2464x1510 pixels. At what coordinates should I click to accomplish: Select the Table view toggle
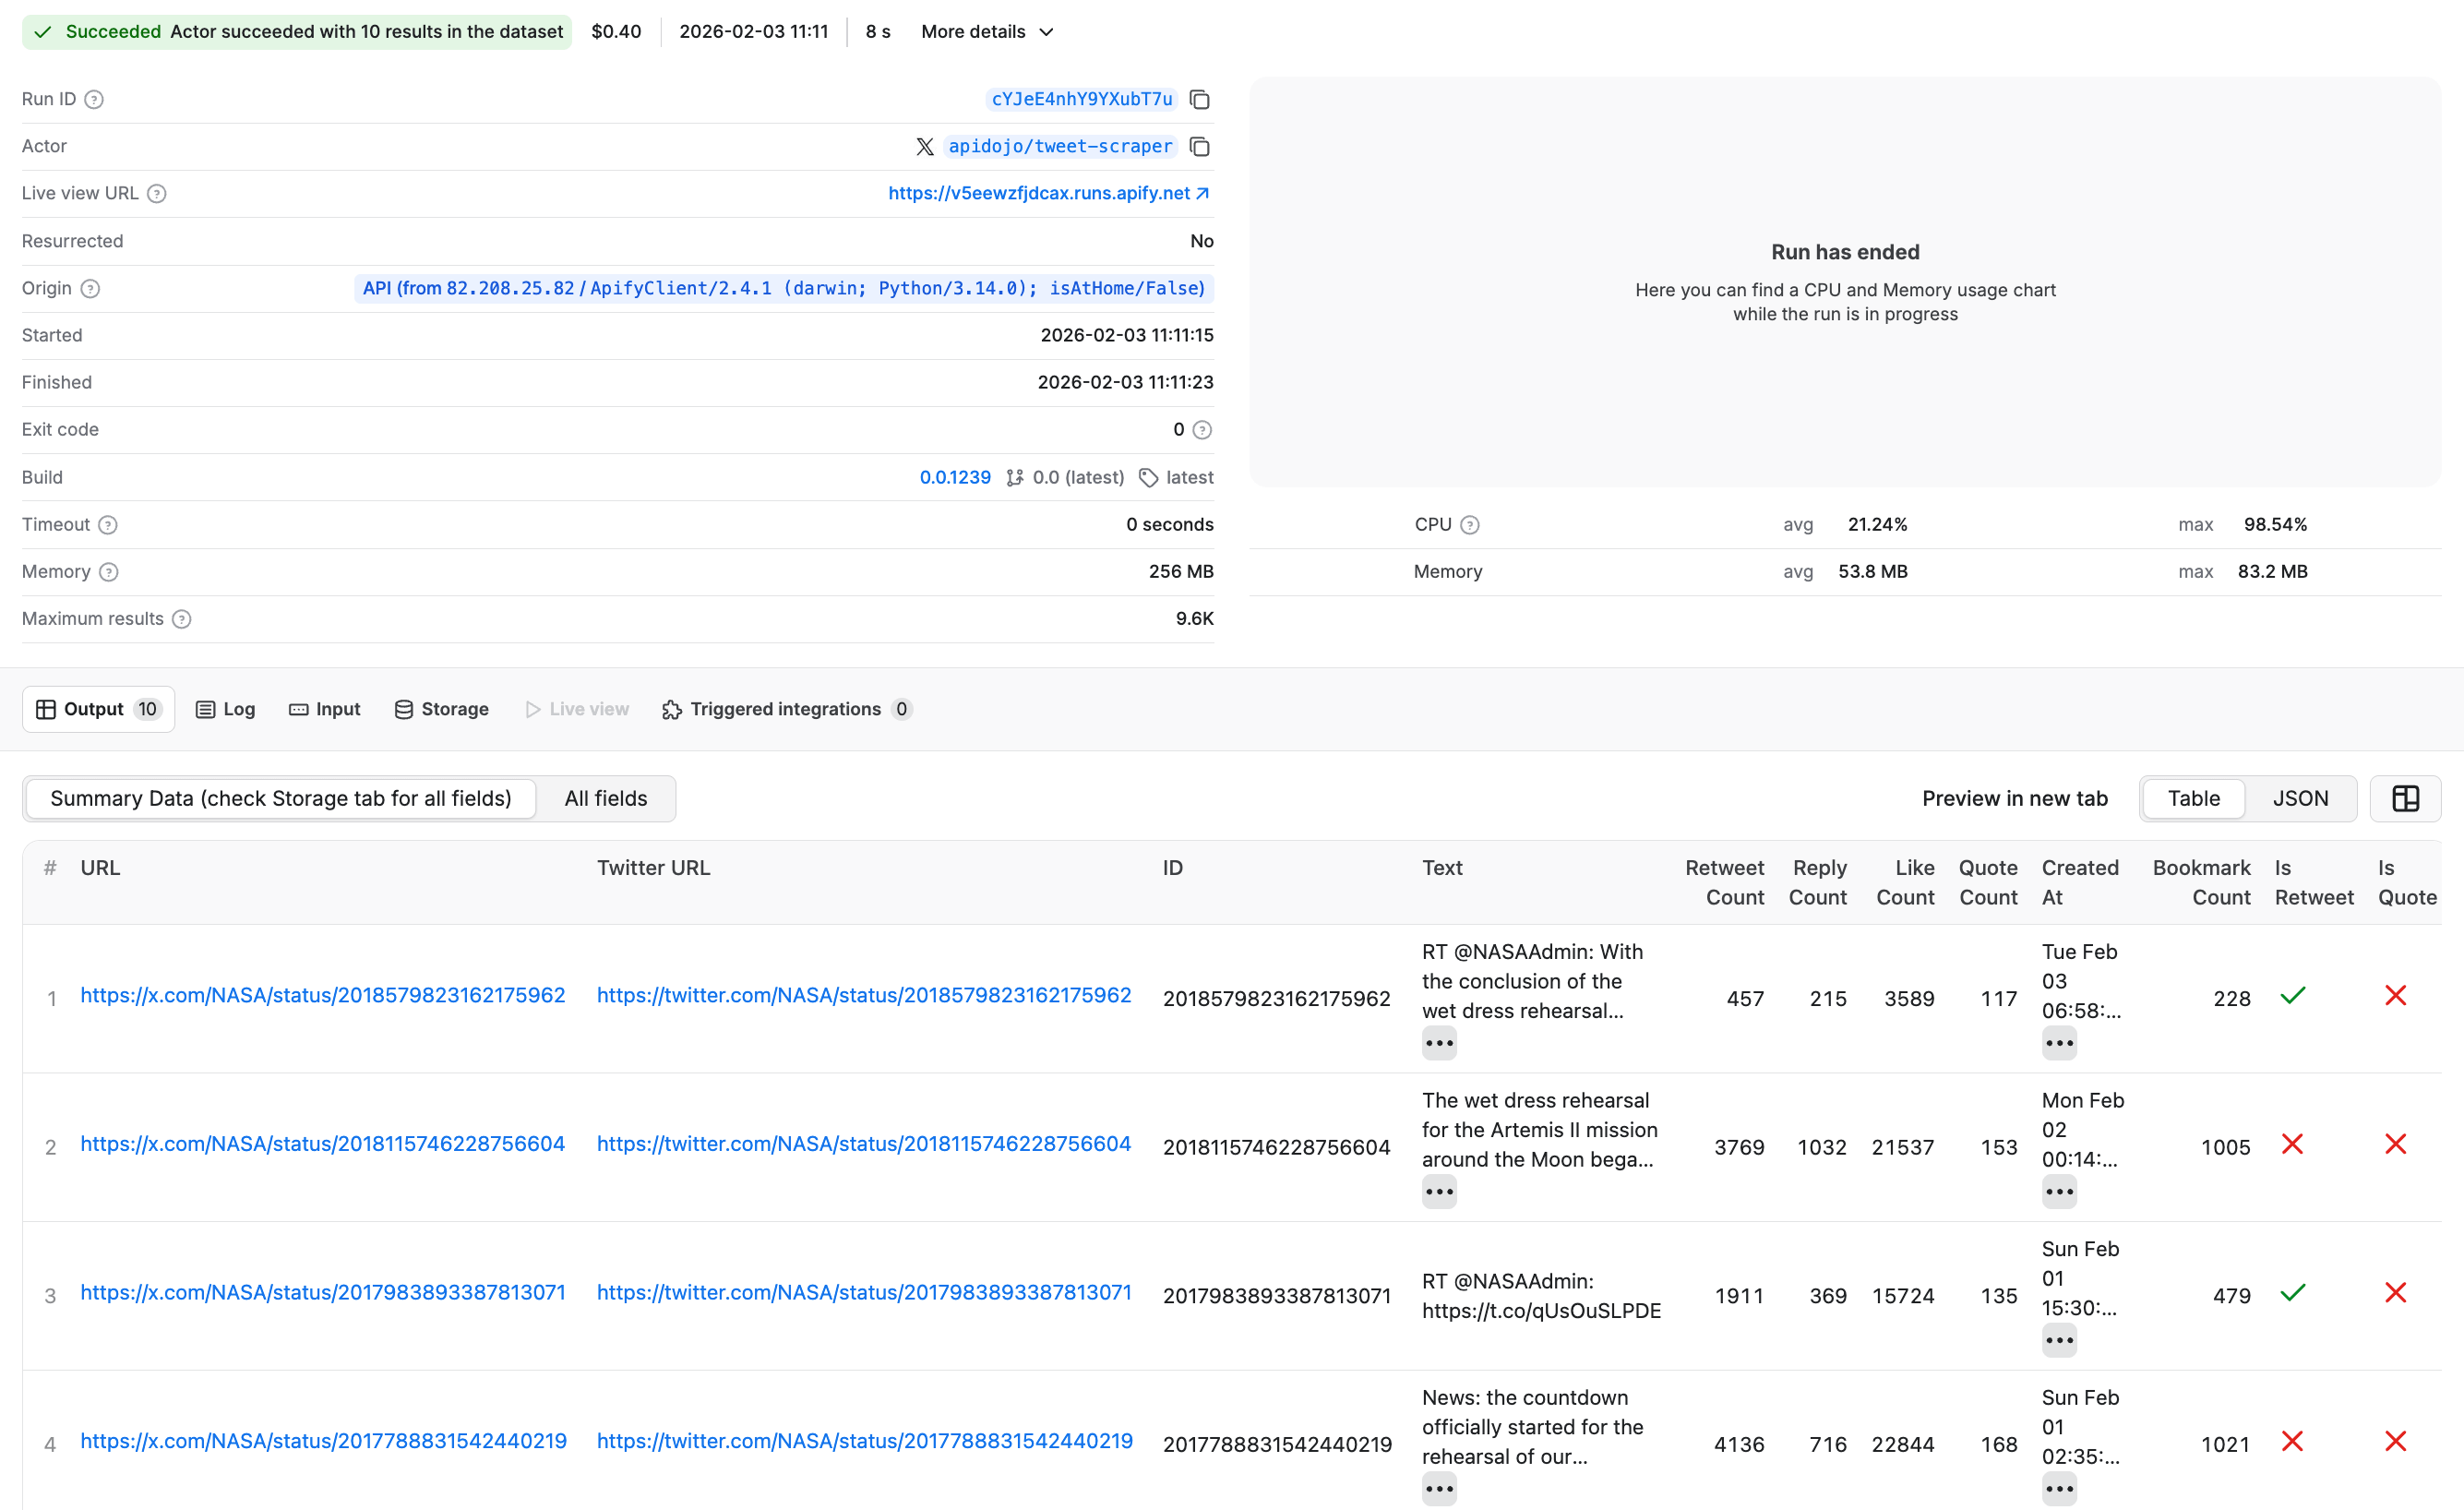[2193, 798]
